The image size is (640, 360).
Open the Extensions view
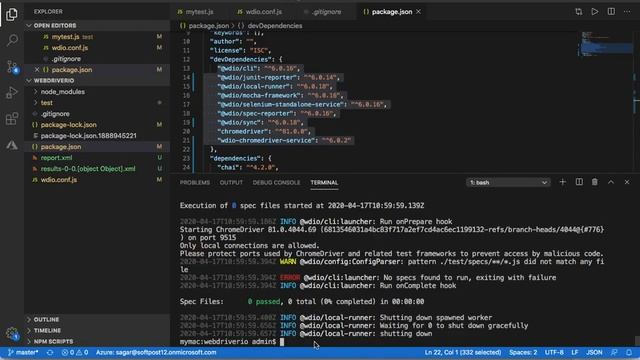(12, 119)
